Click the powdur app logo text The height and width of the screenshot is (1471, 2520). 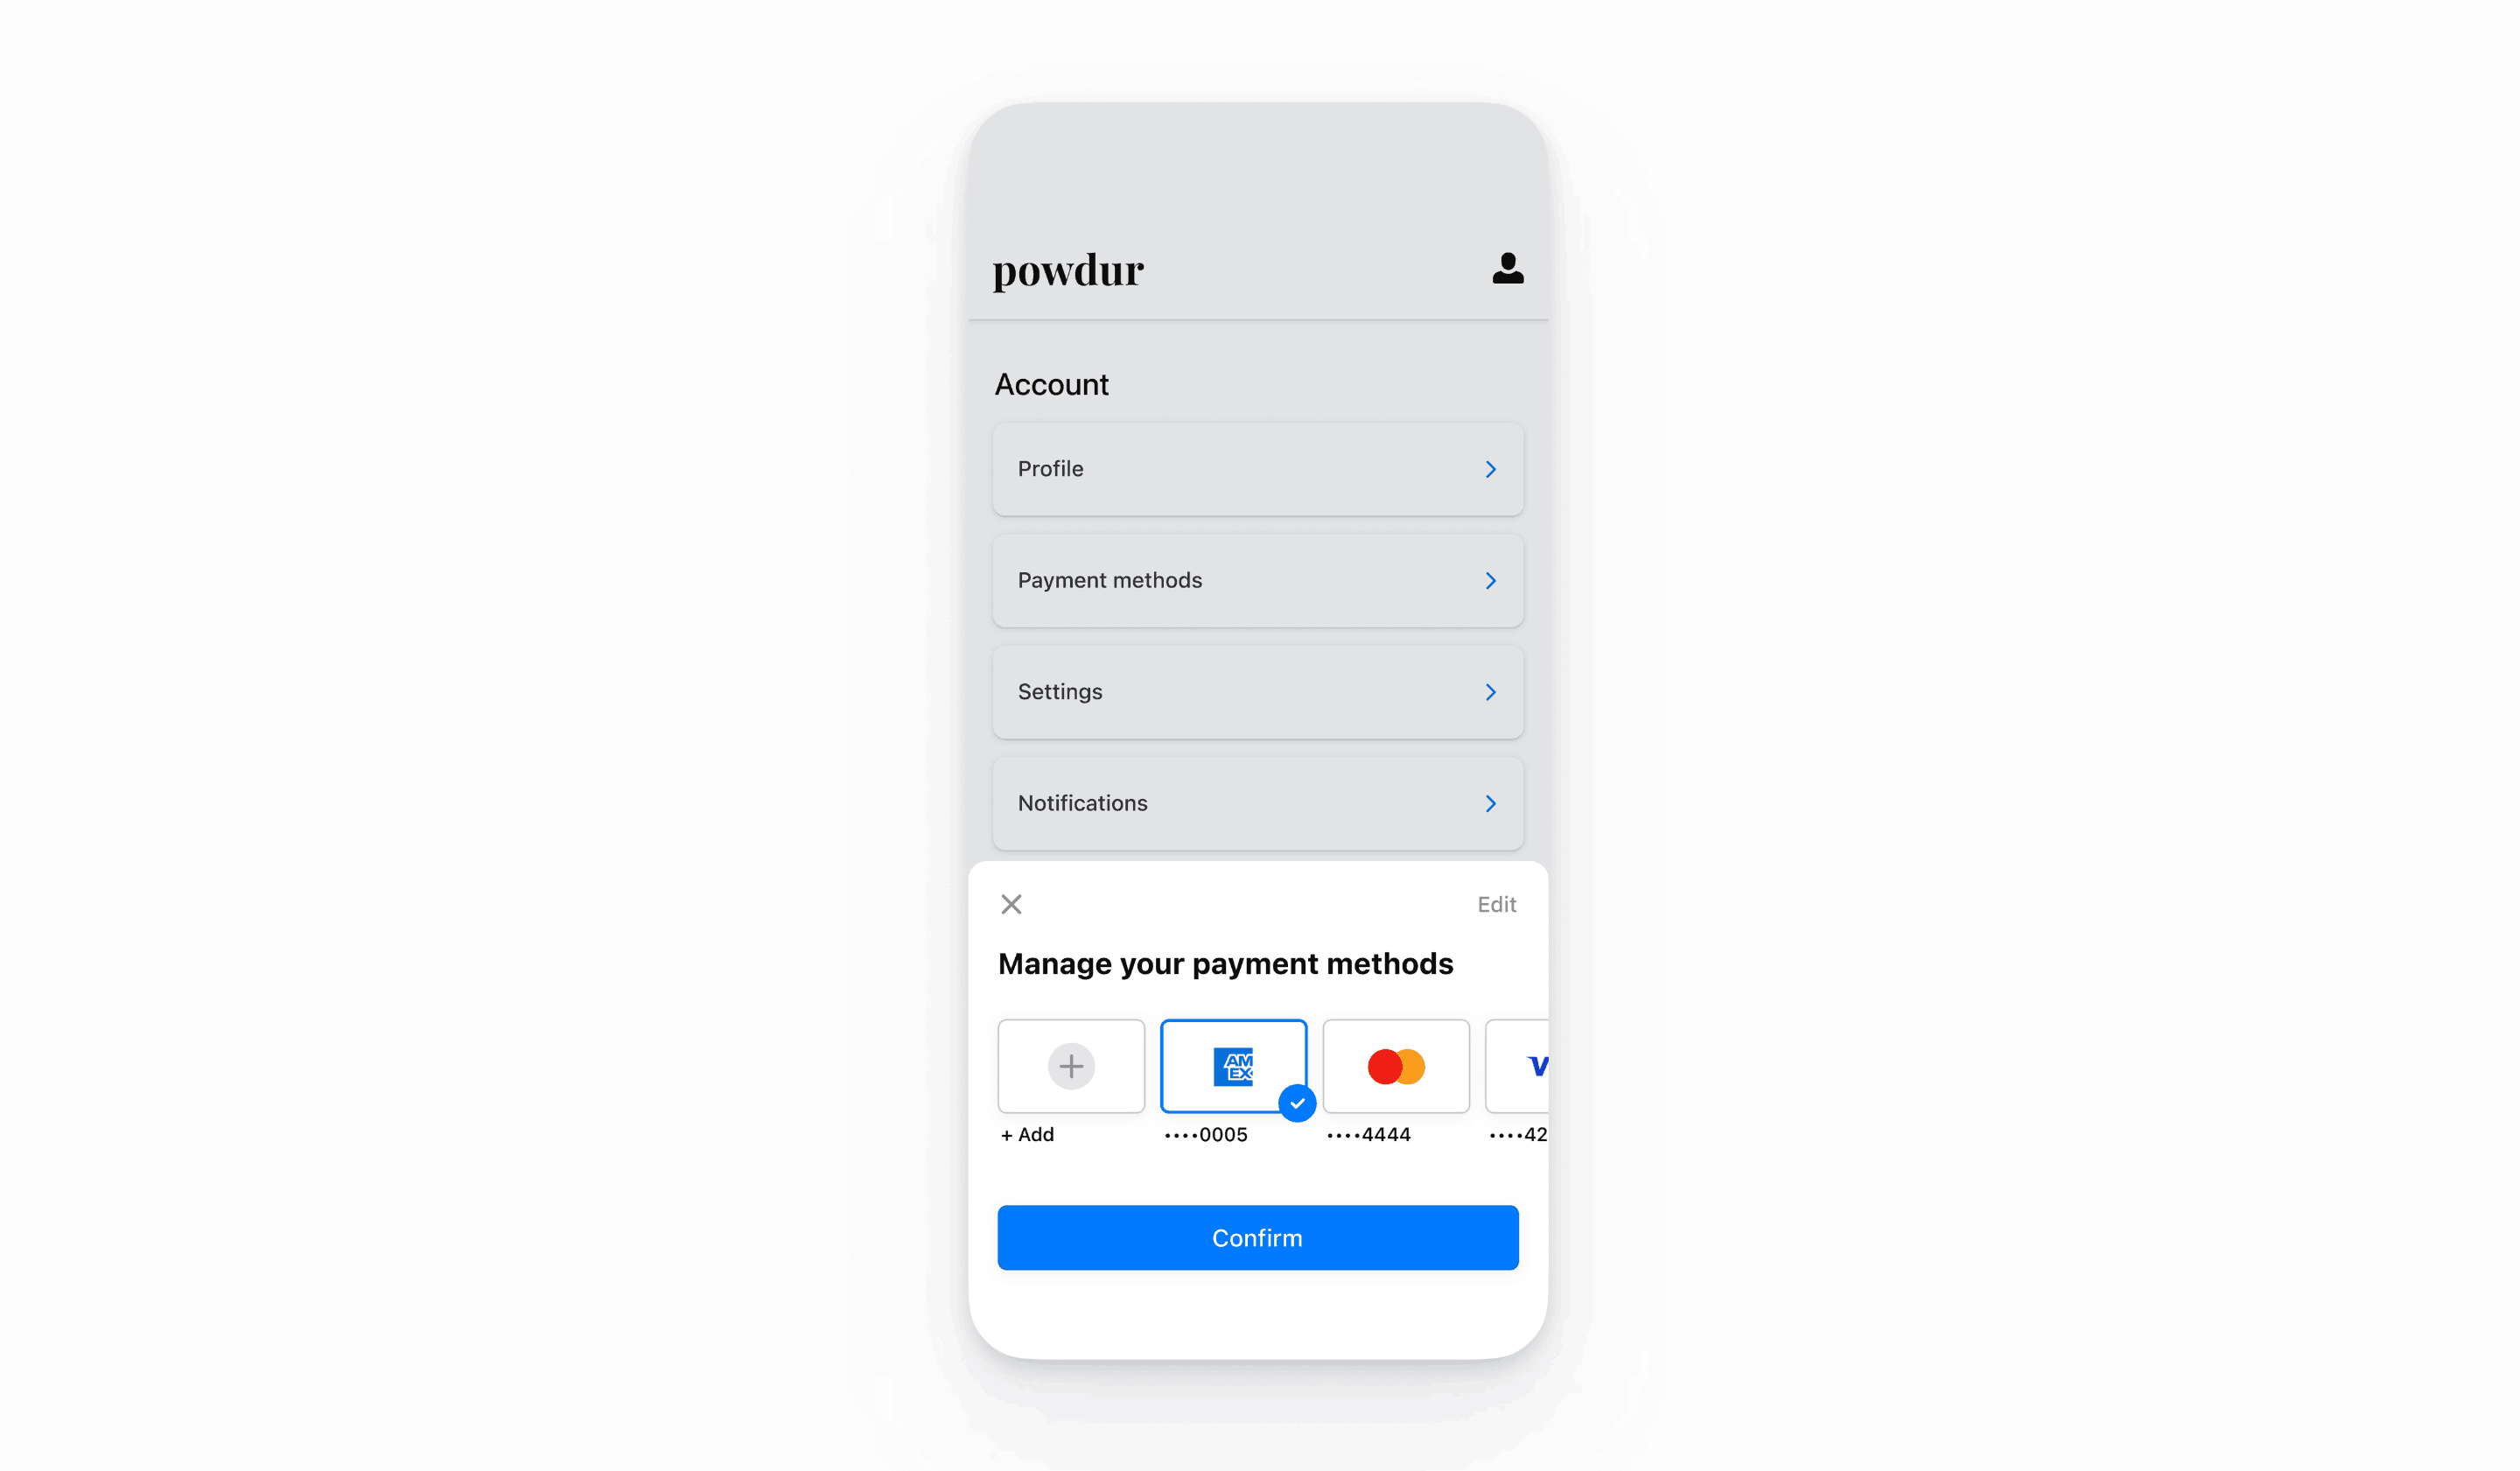point(1067,268)
